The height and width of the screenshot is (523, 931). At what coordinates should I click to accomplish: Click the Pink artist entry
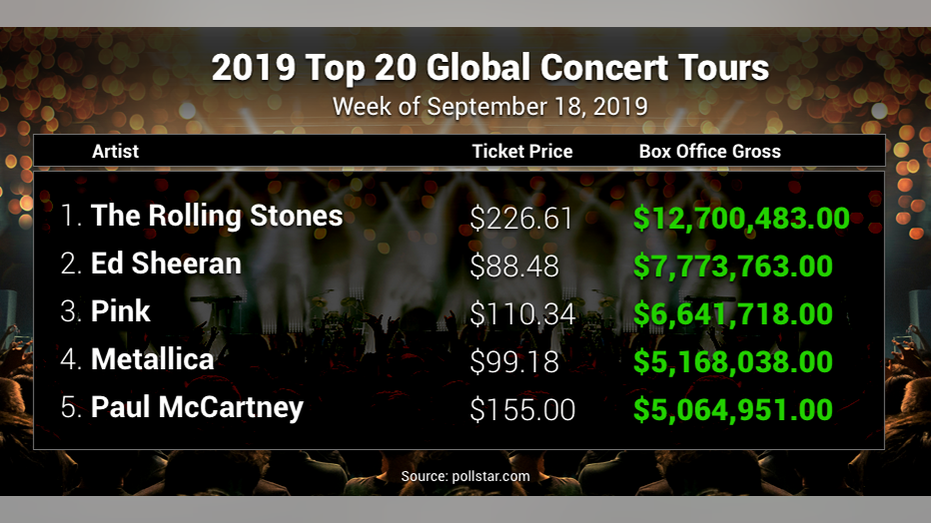coord(121,311)
